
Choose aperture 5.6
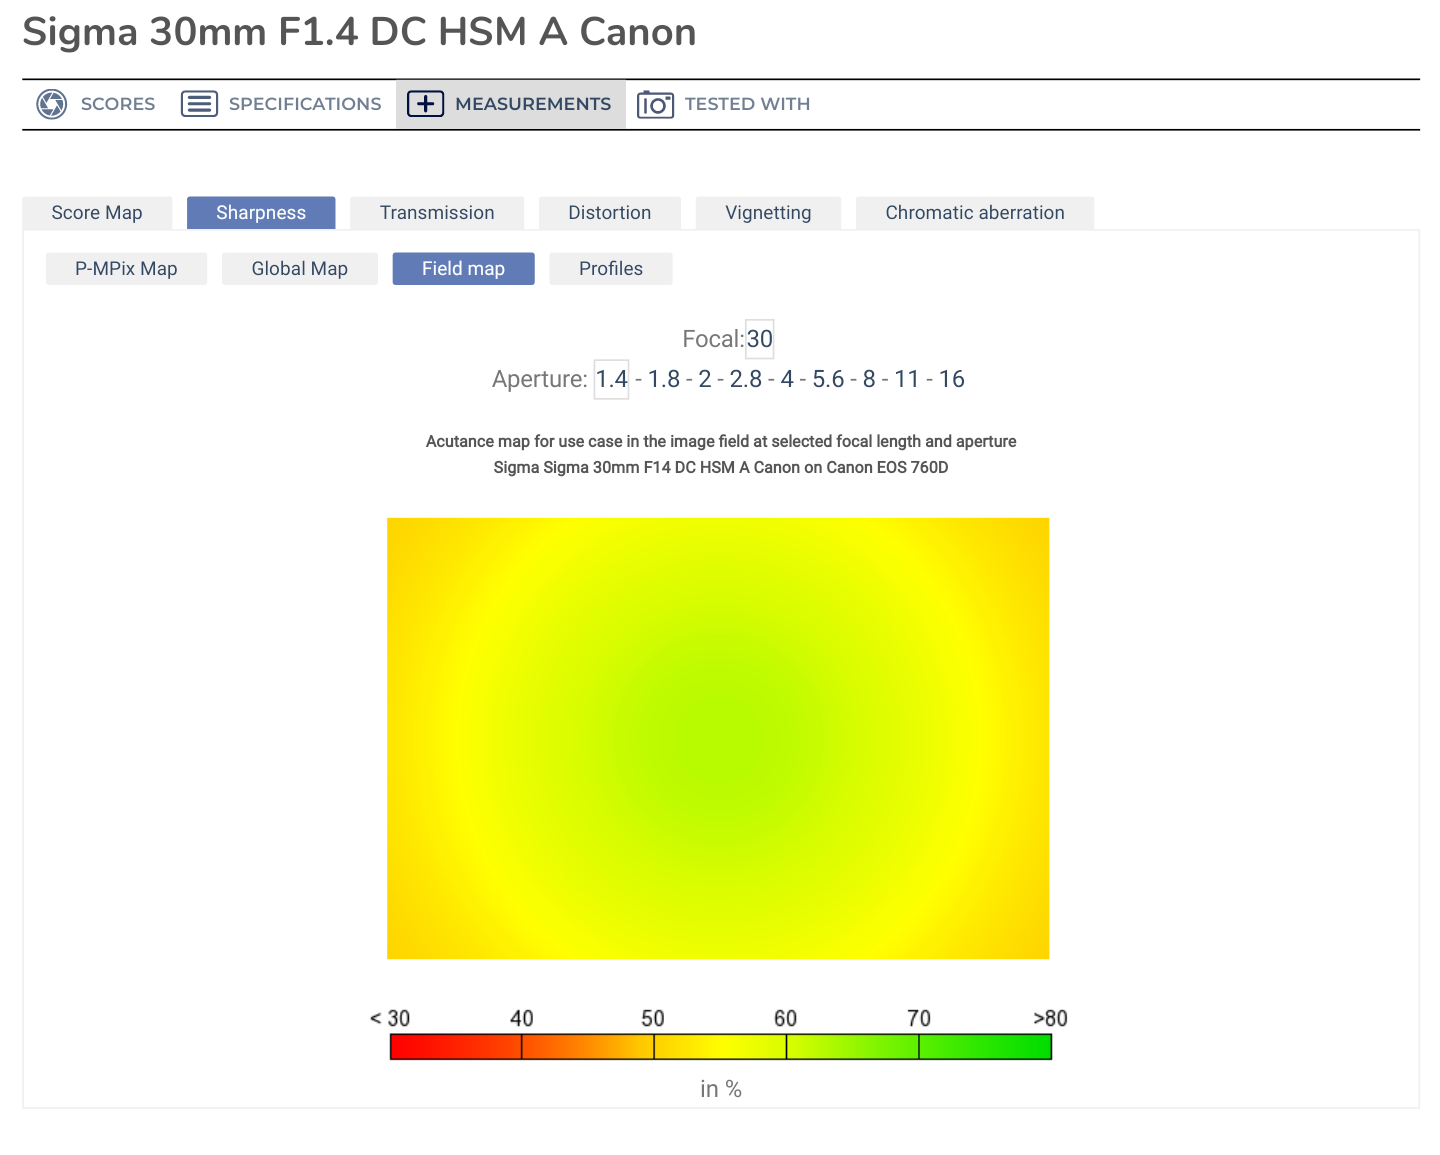828,379
